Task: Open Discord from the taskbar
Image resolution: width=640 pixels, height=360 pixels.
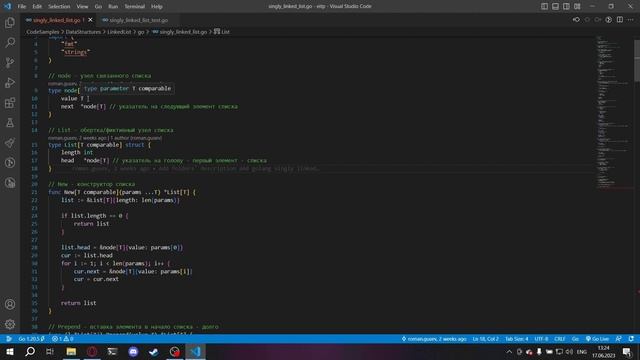Action: (x=133, y=351)
